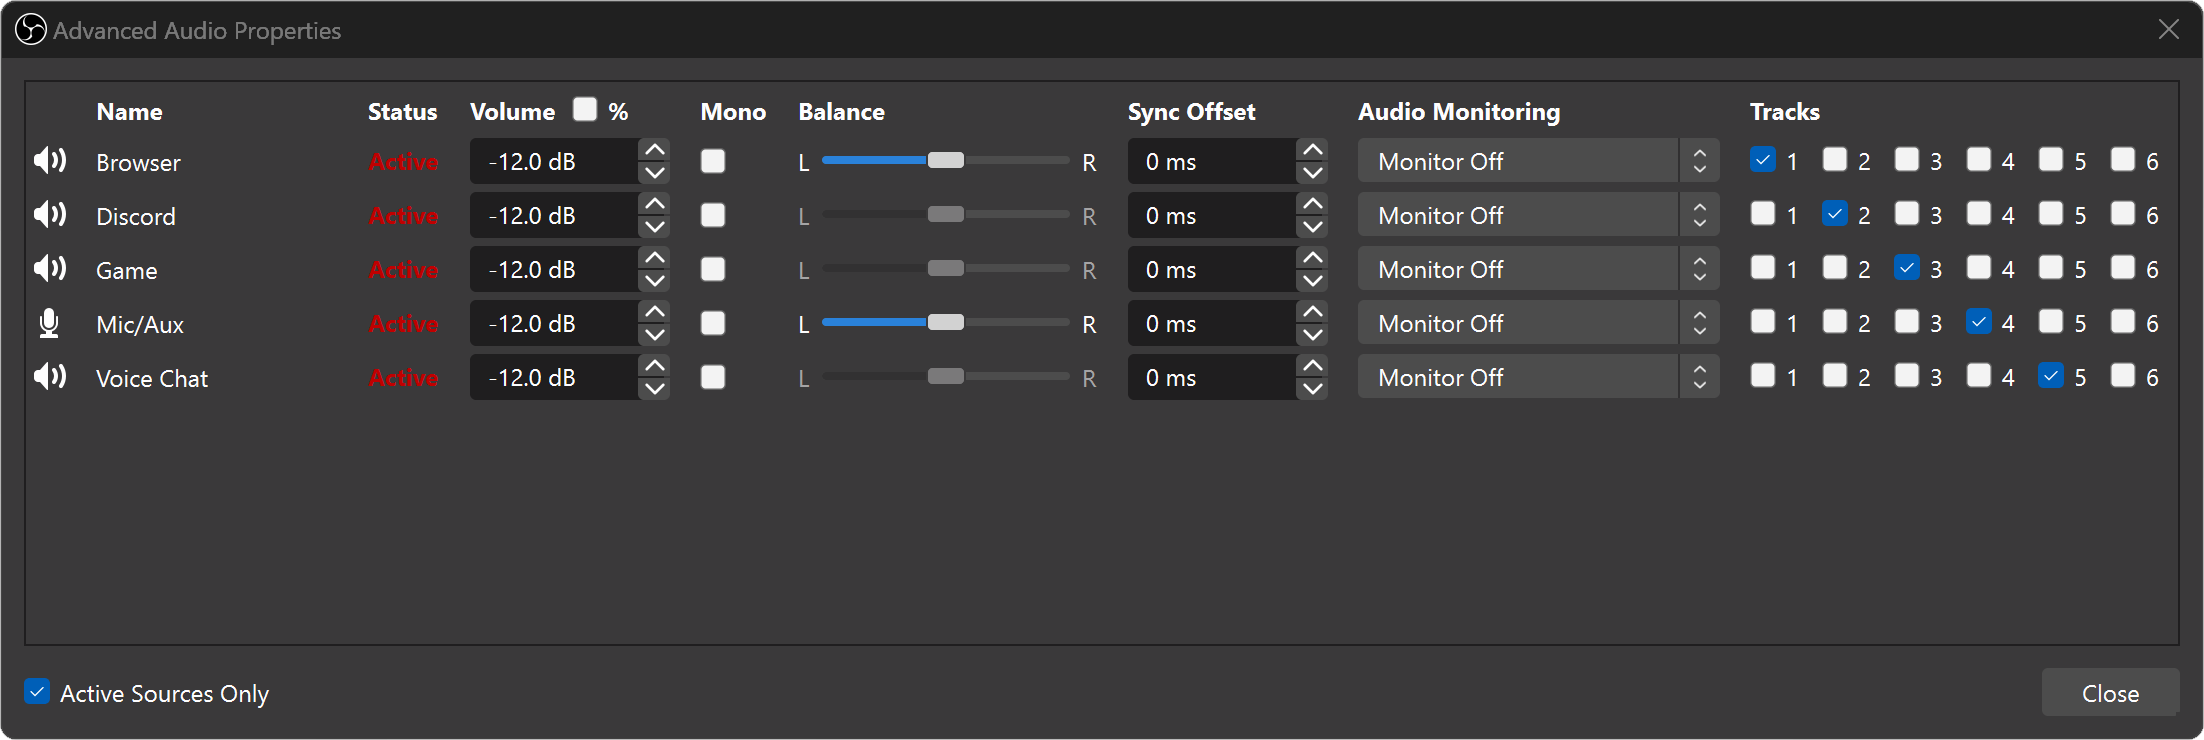This screenshot has width=2204, height=740.
Task: Click the Close button
Action: point(2110,693)
